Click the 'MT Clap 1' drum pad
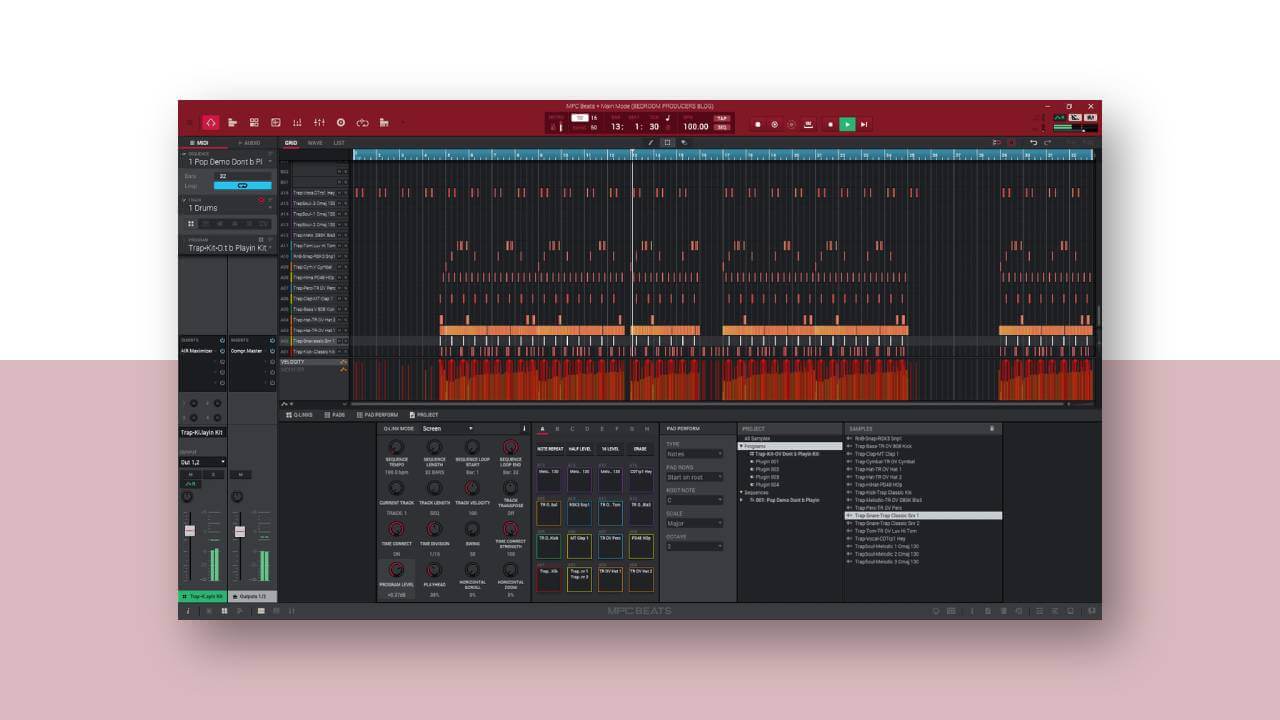The height and width of the screenshot is (720, 1280). [x=580, y=545]
